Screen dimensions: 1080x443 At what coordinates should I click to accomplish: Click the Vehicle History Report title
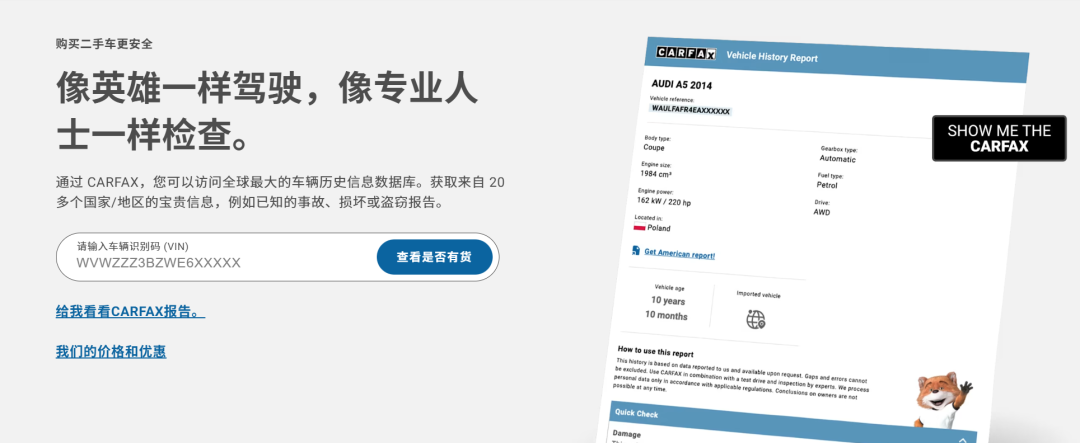point(771,57)
